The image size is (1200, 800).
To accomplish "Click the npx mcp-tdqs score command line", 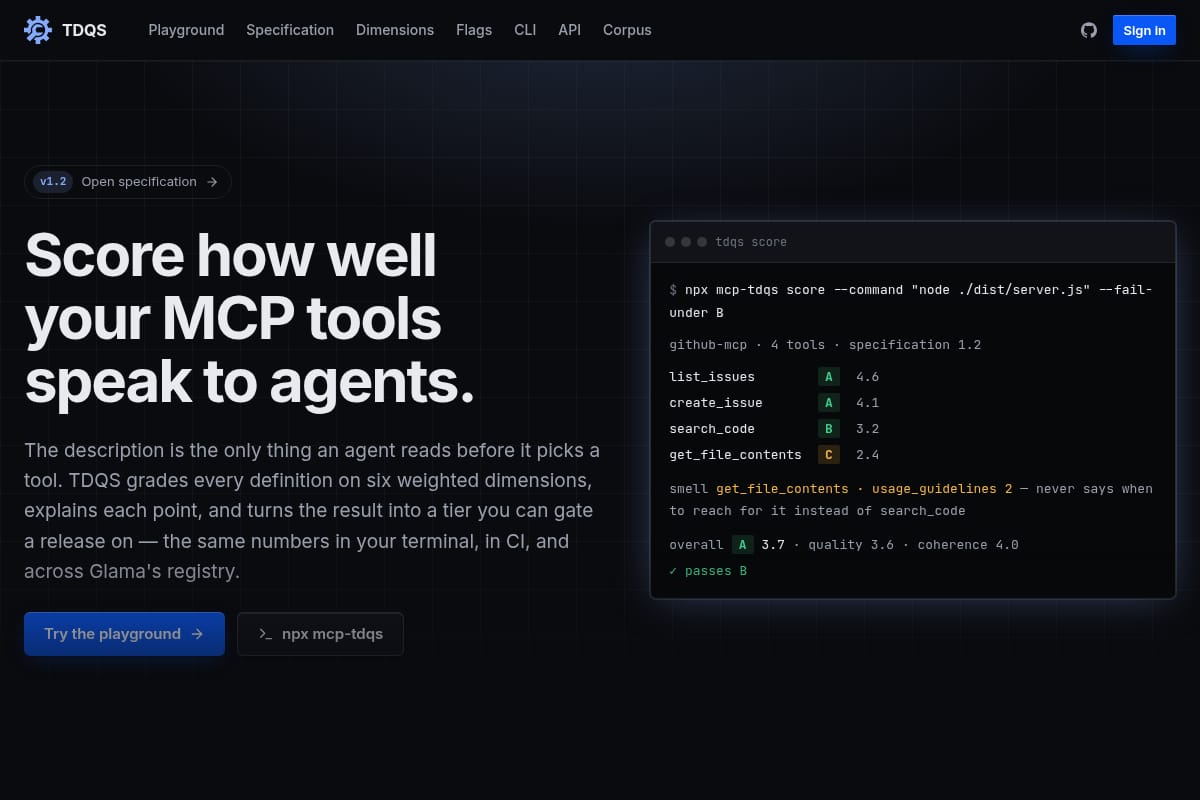I will 911,301.
